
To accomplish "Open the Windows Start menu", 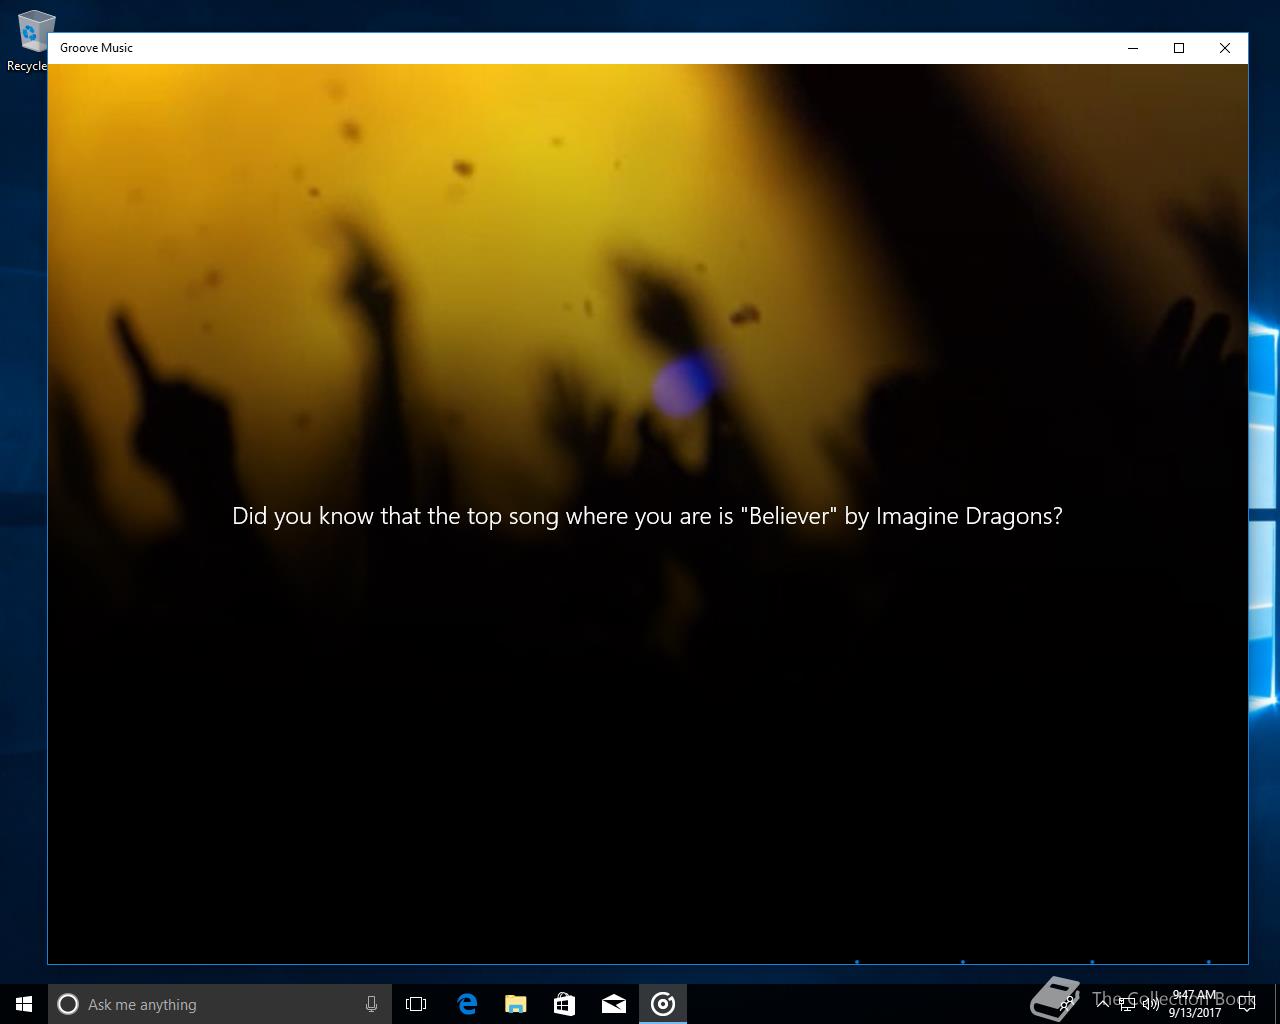I will point(24,1004).
